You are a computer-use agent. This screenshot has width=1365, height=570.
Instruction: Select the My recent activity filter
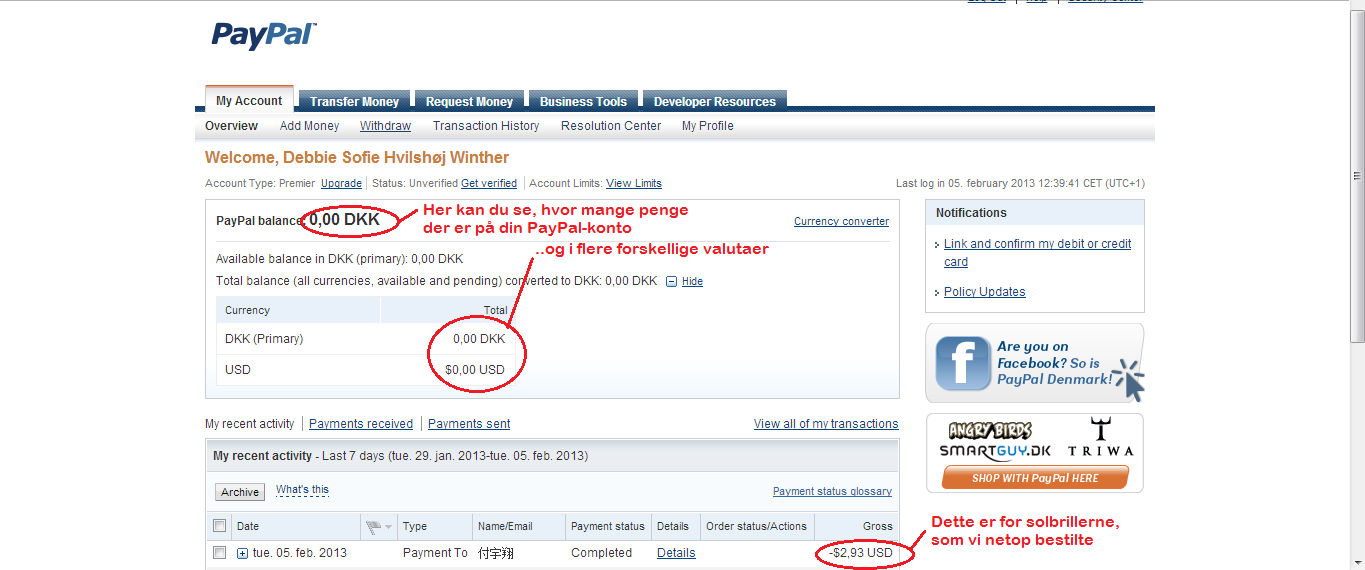(x=250, y=424)
